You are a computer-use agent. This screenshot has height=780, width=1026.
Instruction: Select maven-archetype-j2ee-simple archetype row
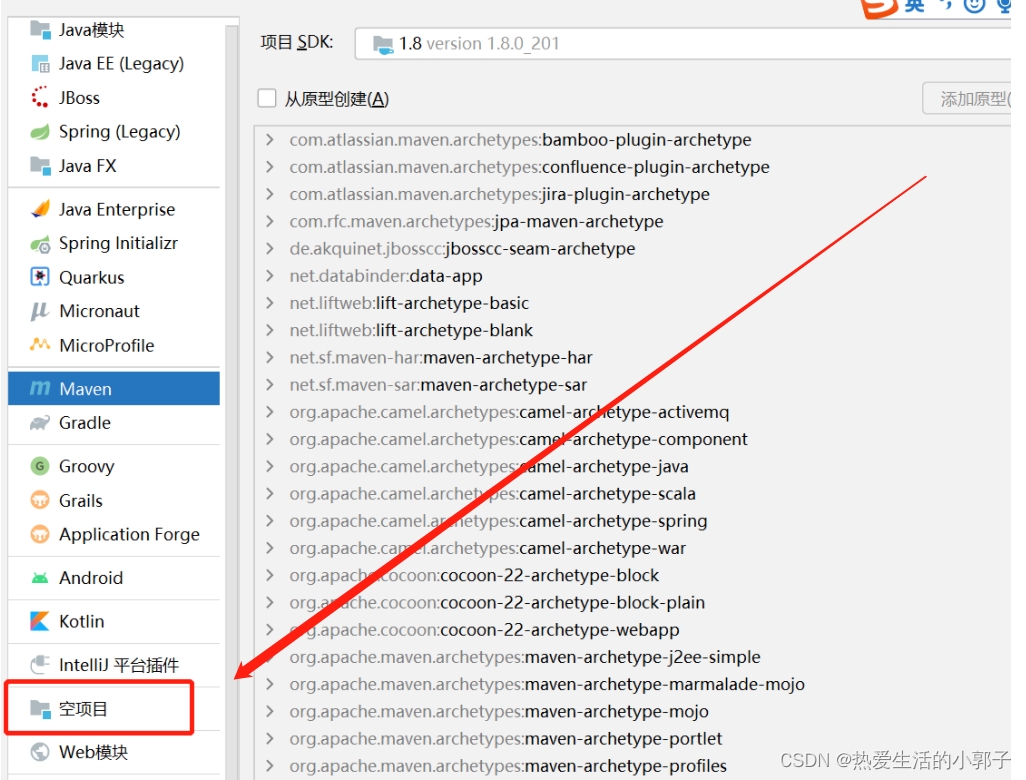631,657
